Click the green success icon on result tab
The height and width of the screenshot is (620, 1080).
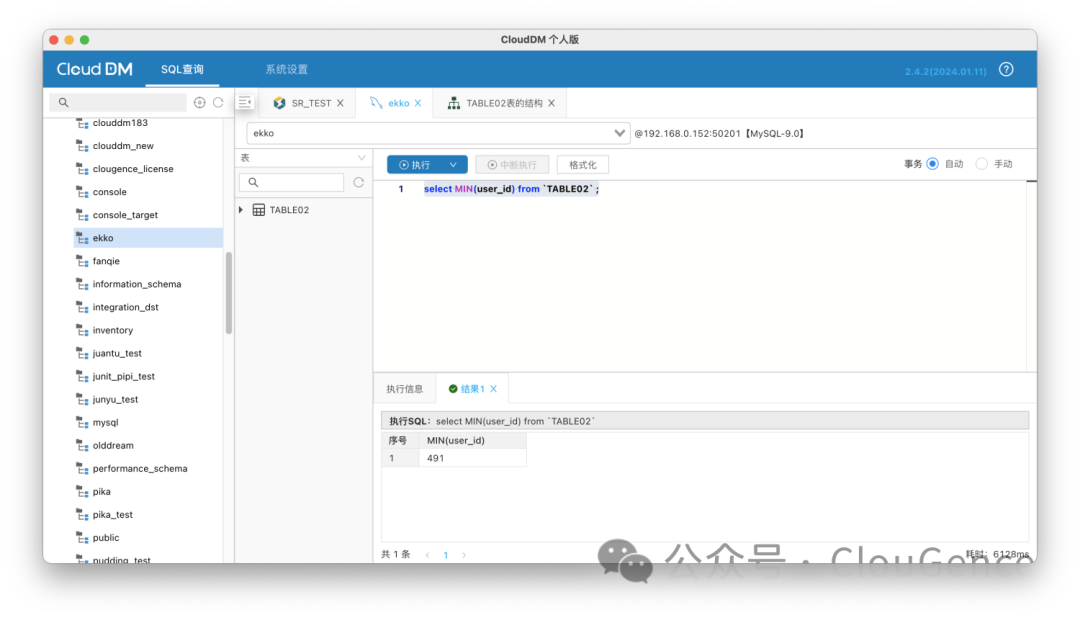[453, 389]
